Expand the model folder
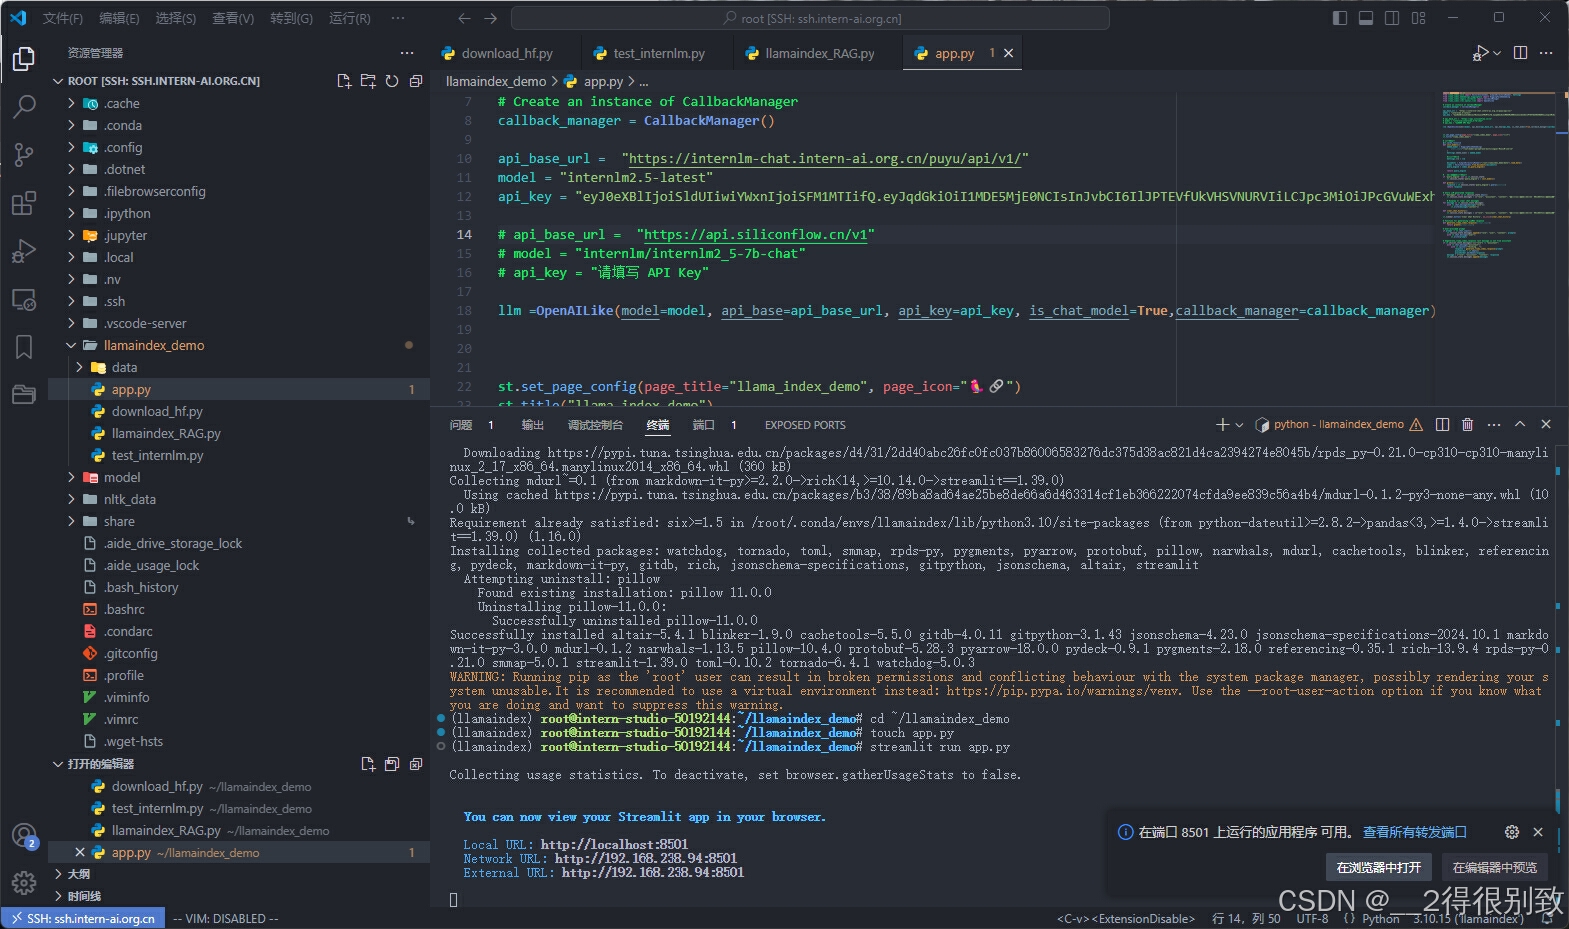Screen dimensions: 1569x929 point(71,477)
